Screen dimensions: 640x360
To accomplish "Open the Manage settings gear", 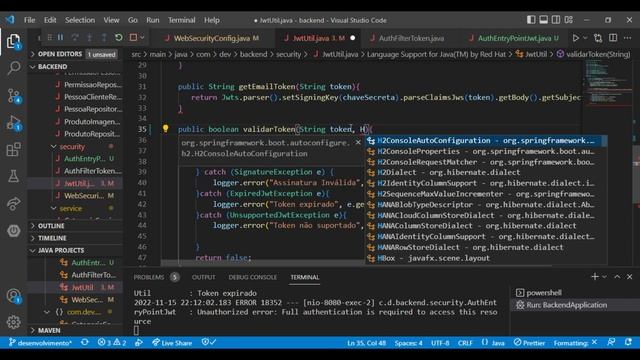I will coord(13,322).
